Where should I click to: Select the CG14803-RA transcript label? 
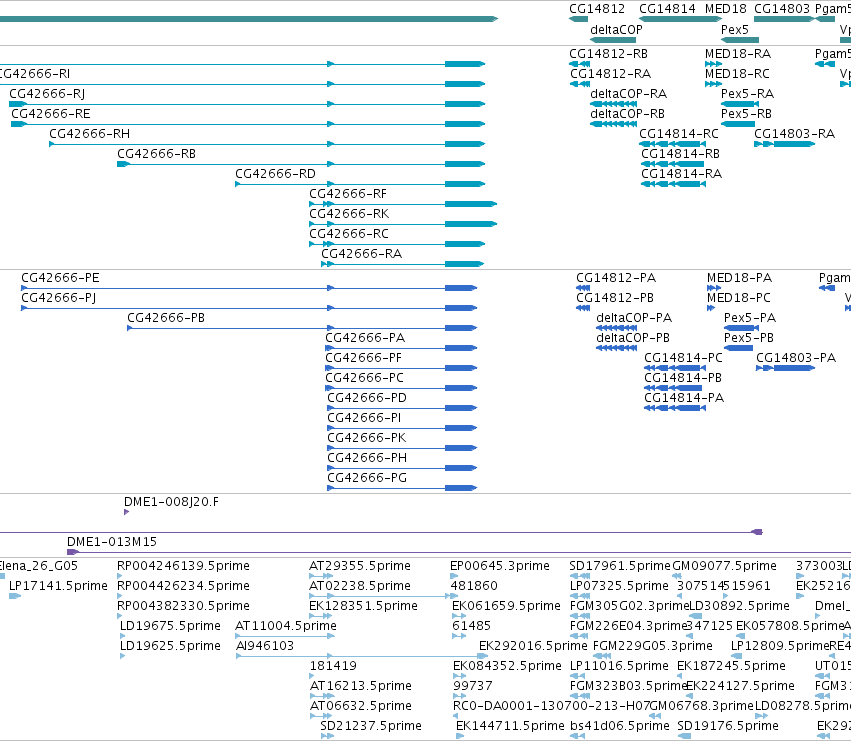pos(795,135)
